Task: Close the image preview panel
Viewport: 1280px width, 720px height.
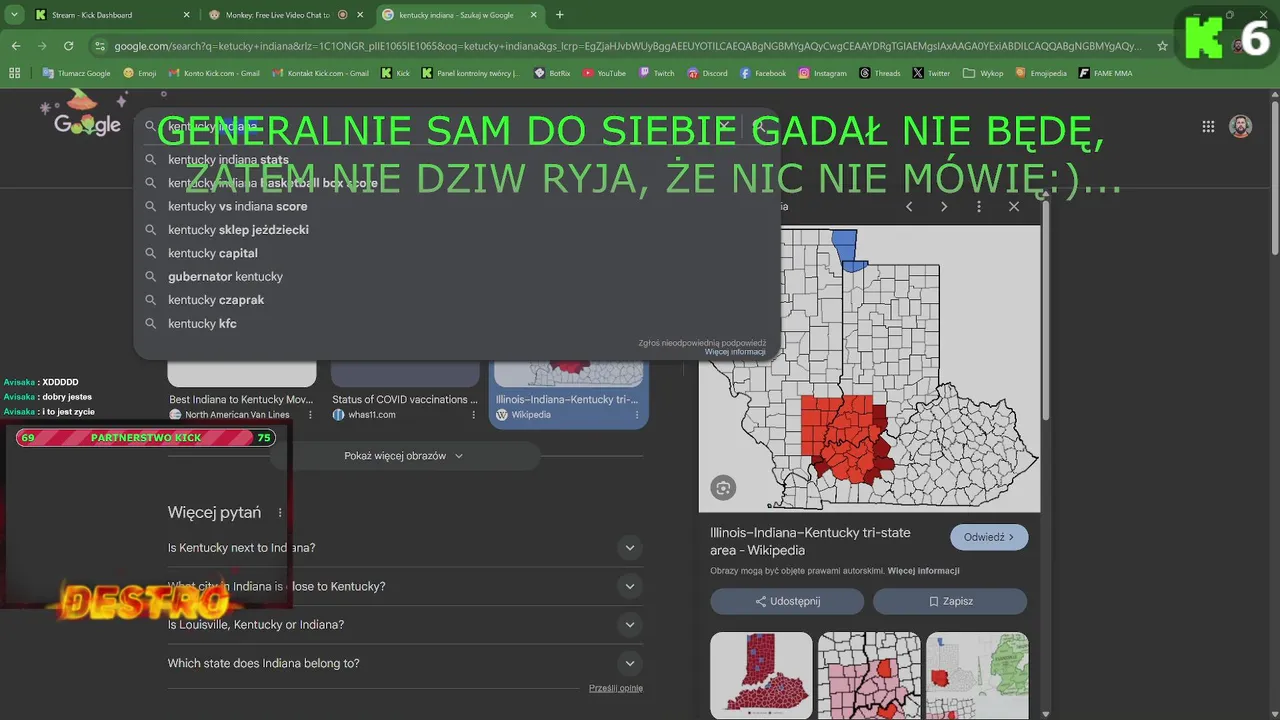Action: coord(1014,206)
